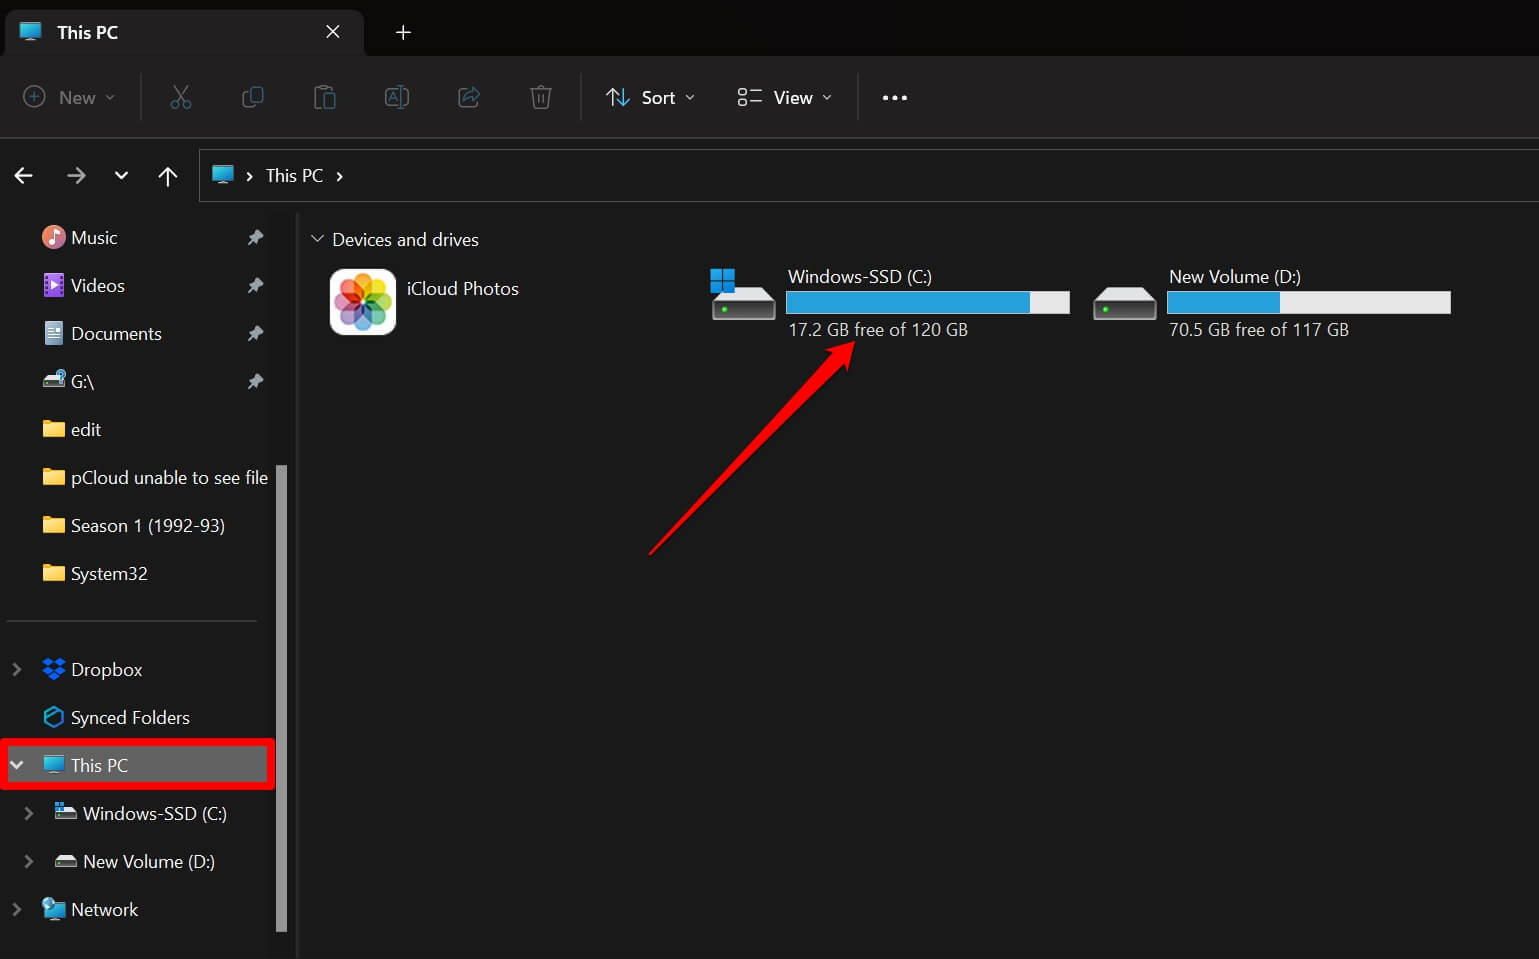Expand Windows-SSD (C:) in the sidebar
This screenshot has width=1539, height=959.
coord(28,813)
